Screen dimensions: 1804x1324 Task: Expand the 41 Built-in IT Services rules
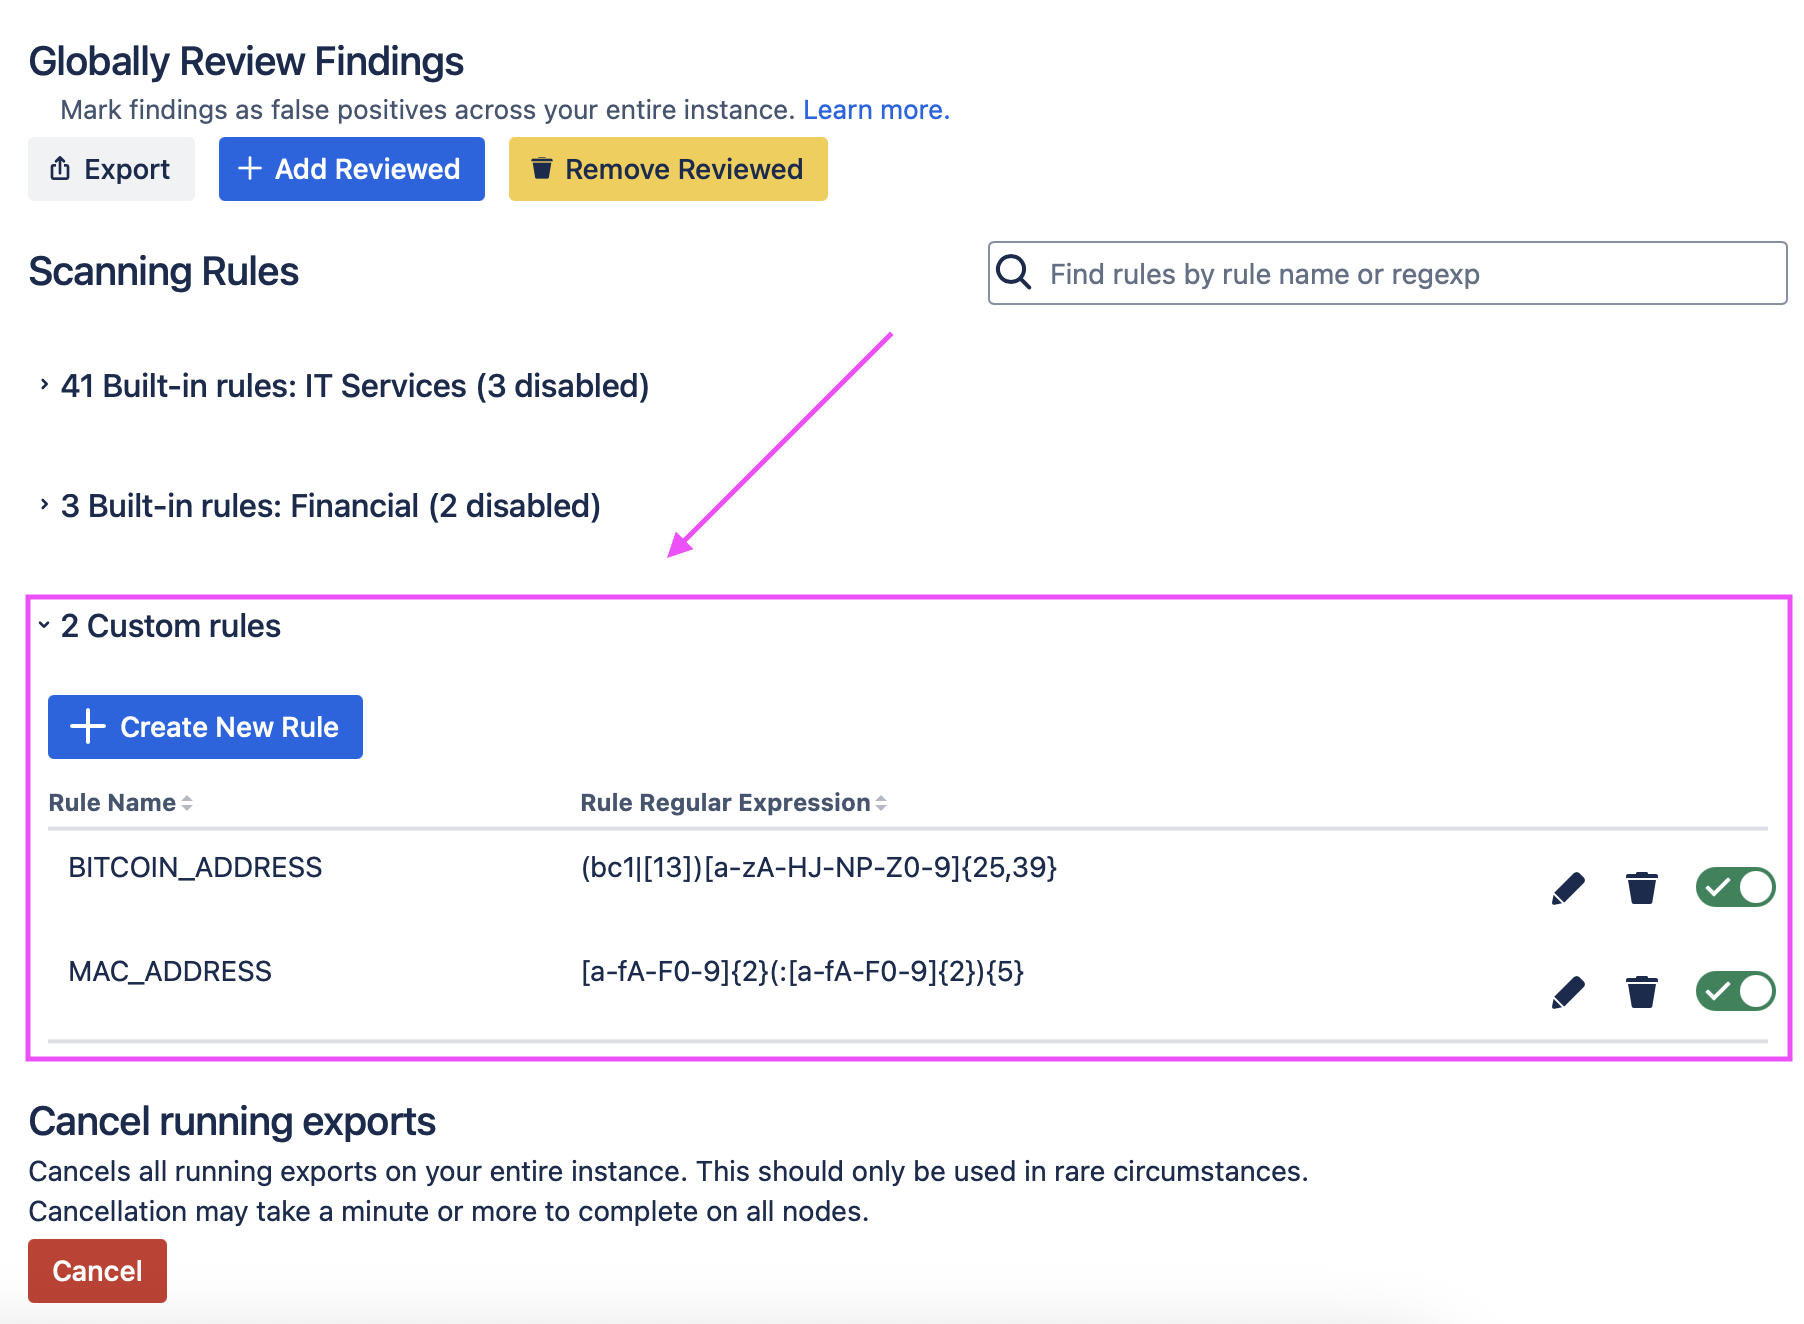click(x=44, y=385)
